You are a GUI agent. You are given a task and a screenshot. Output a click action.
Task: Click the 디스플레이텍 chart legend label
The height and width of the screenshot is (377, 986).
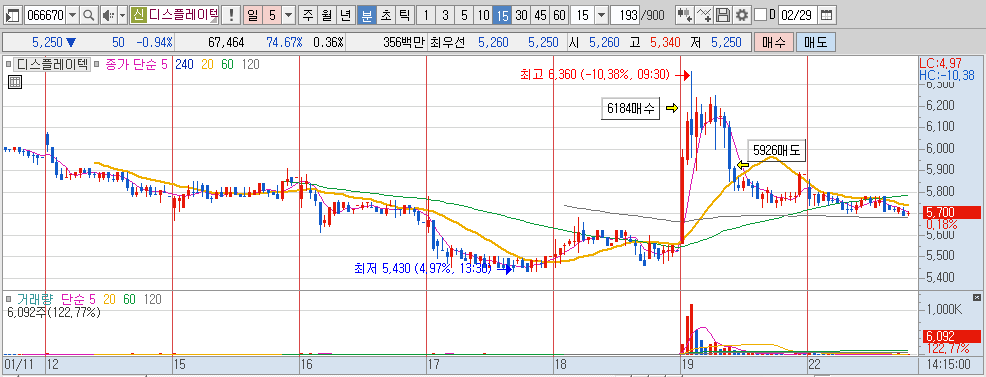[x=53, y=64]
